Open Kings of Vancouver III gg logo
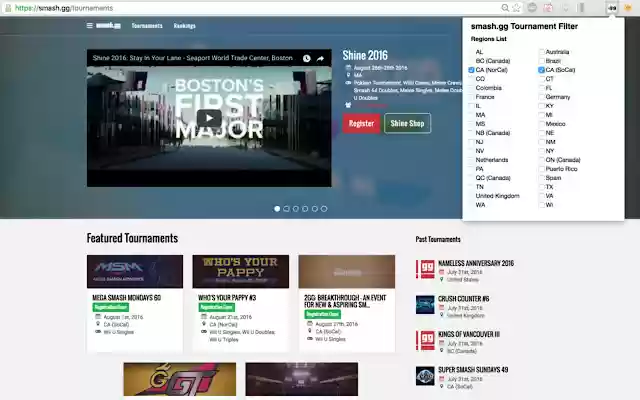This screenshot has width=640, height=400. [425, 341]
